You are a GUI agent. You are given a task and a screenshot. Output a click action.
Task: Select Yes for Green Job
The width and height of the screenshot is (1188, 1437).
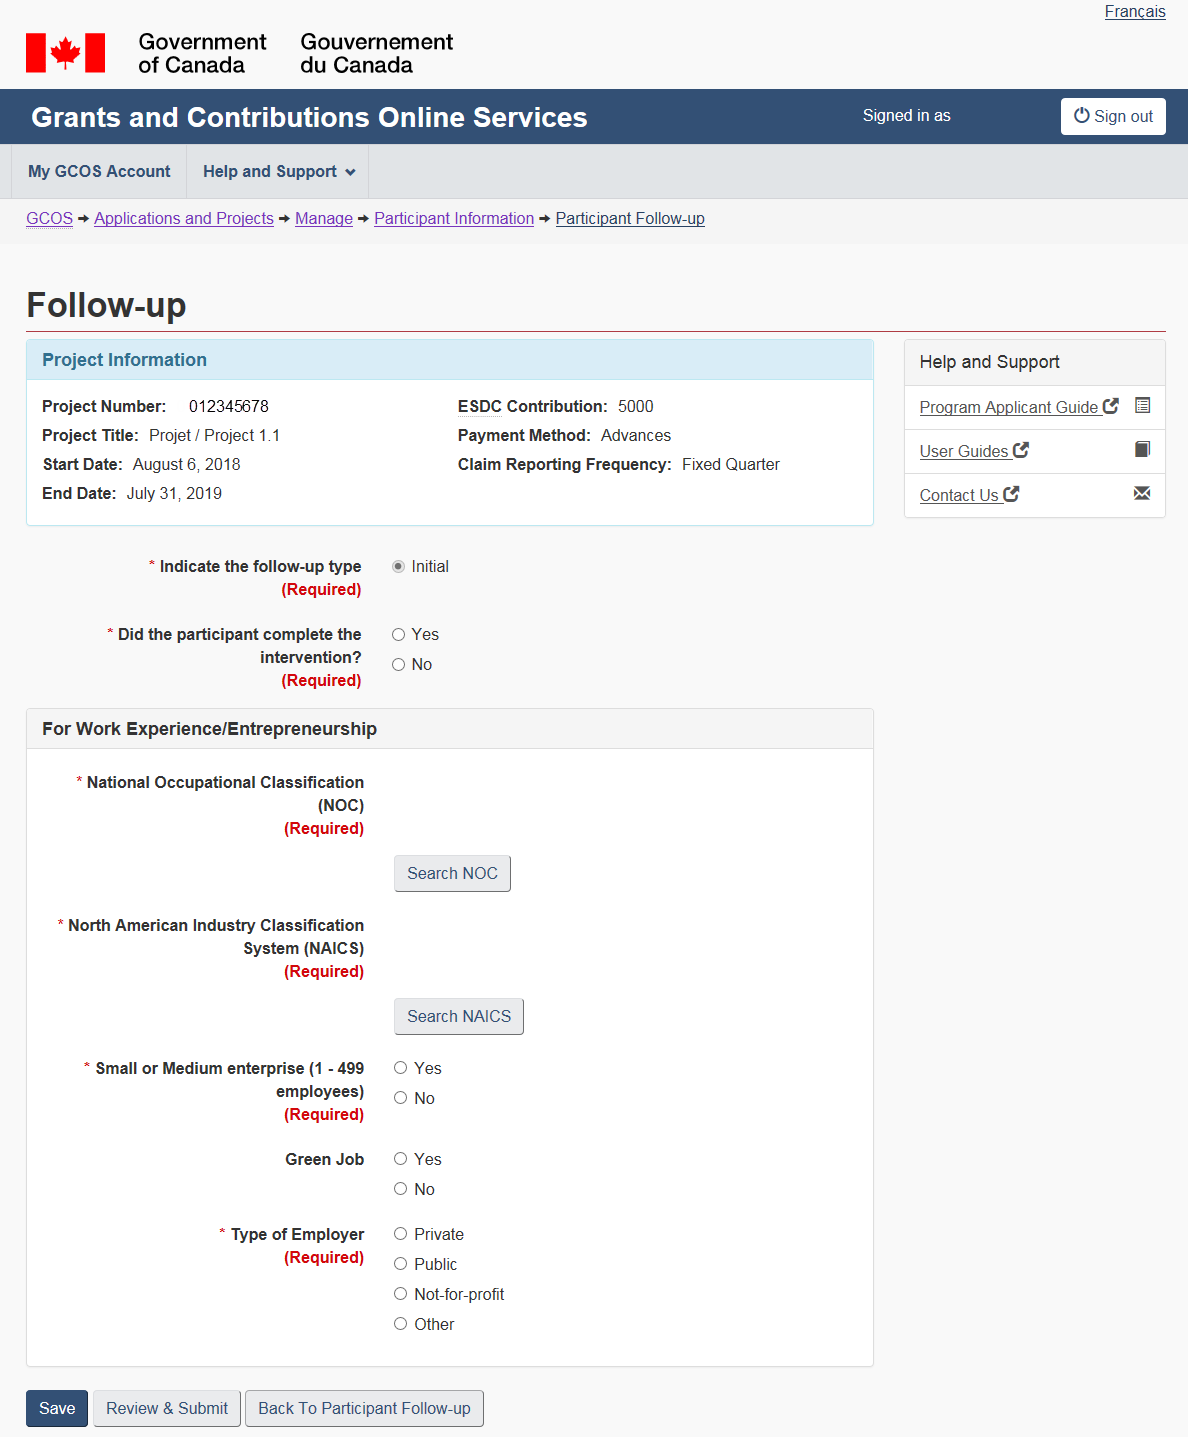[x=401, y=1159]
